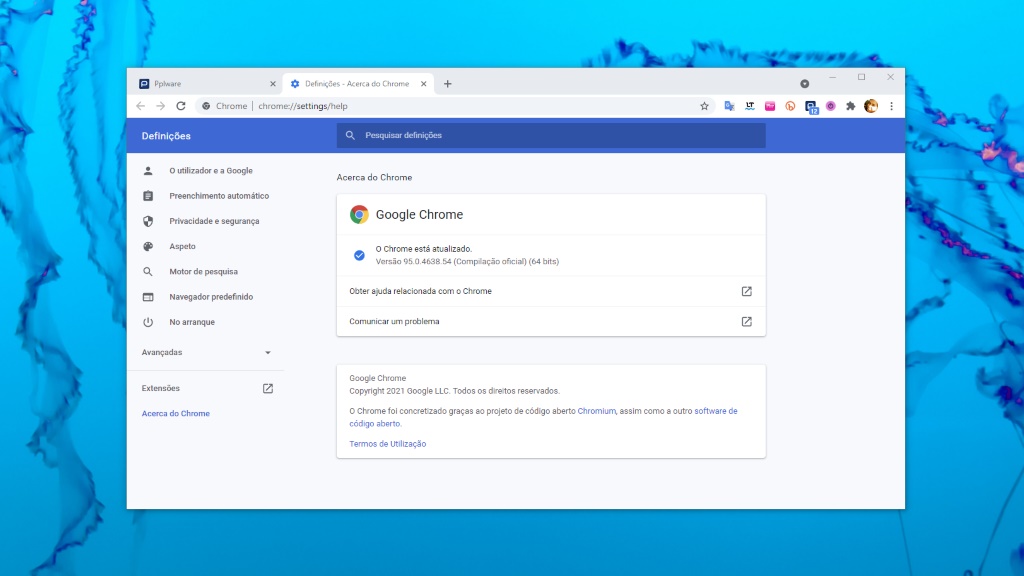The height and width of the screenshot is (576, 1024).
Task: Click the palette icon beside Aspeto
Action: click(x=148, y=246)
